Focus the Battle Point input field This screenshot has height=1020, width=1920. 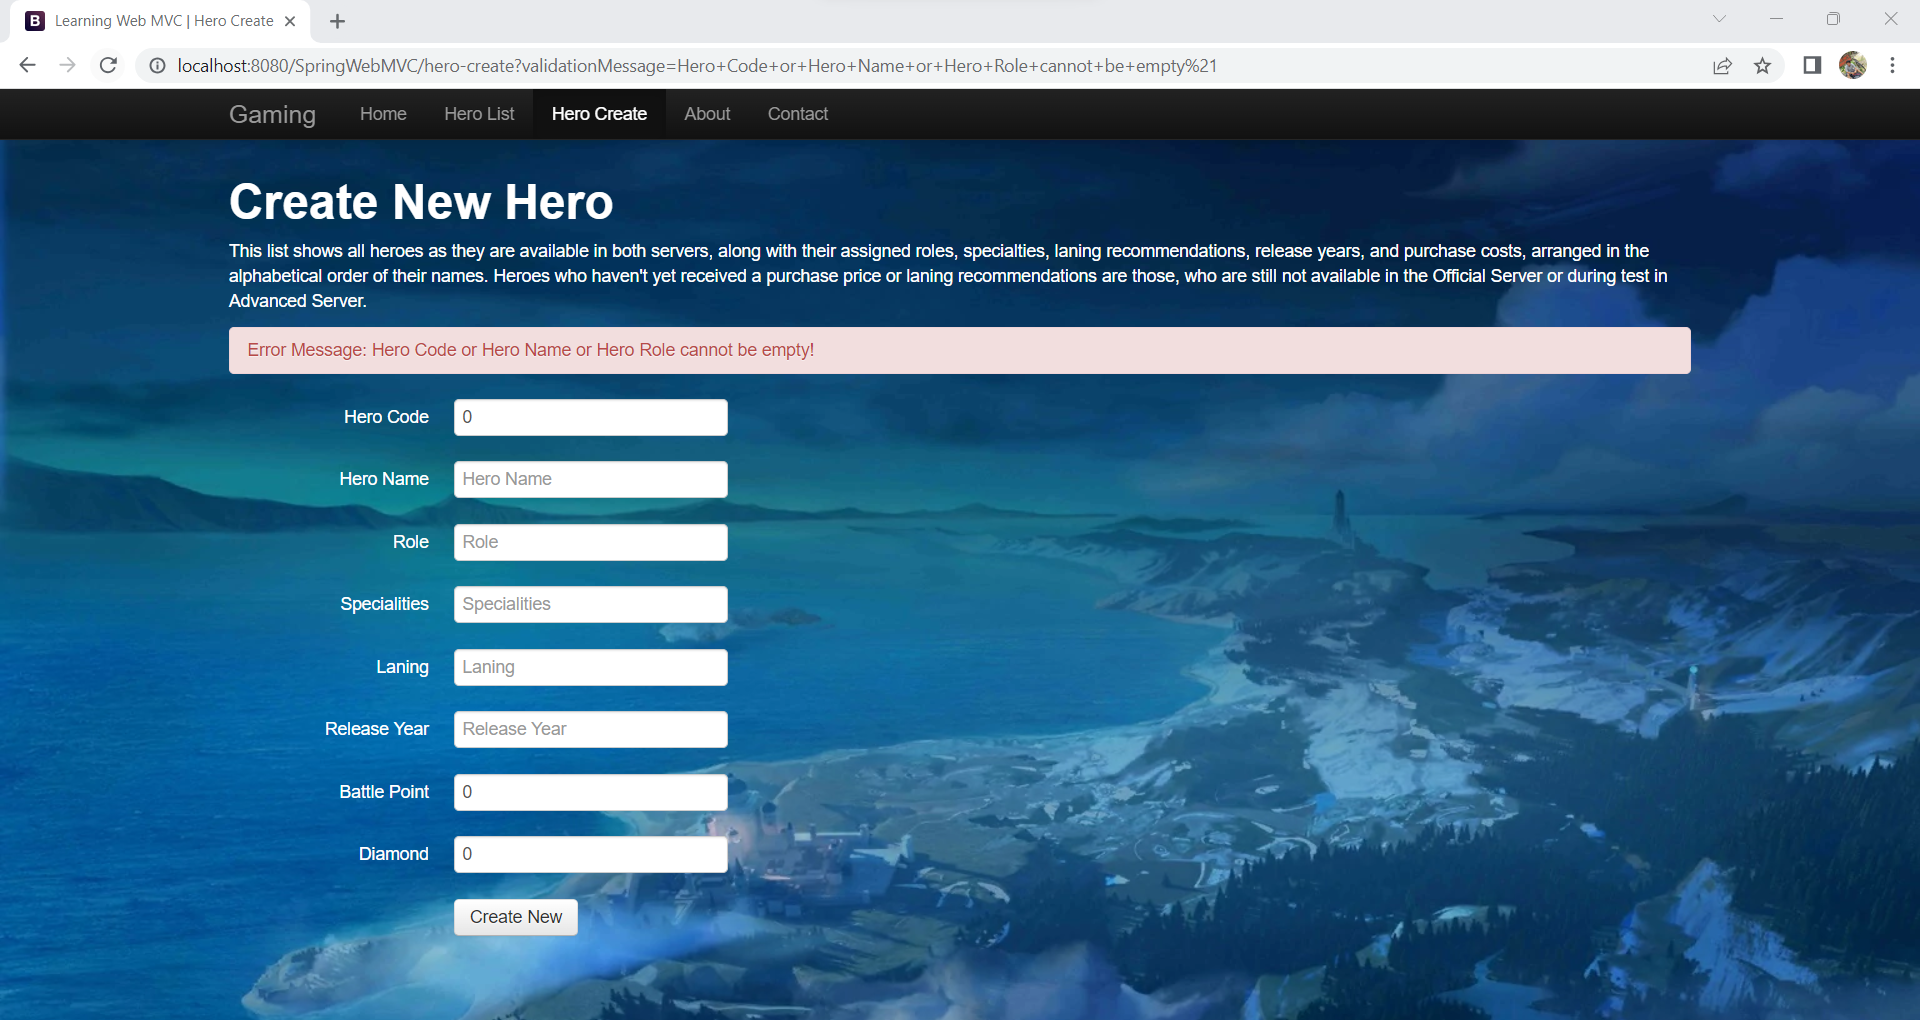(x=591, y=792)
